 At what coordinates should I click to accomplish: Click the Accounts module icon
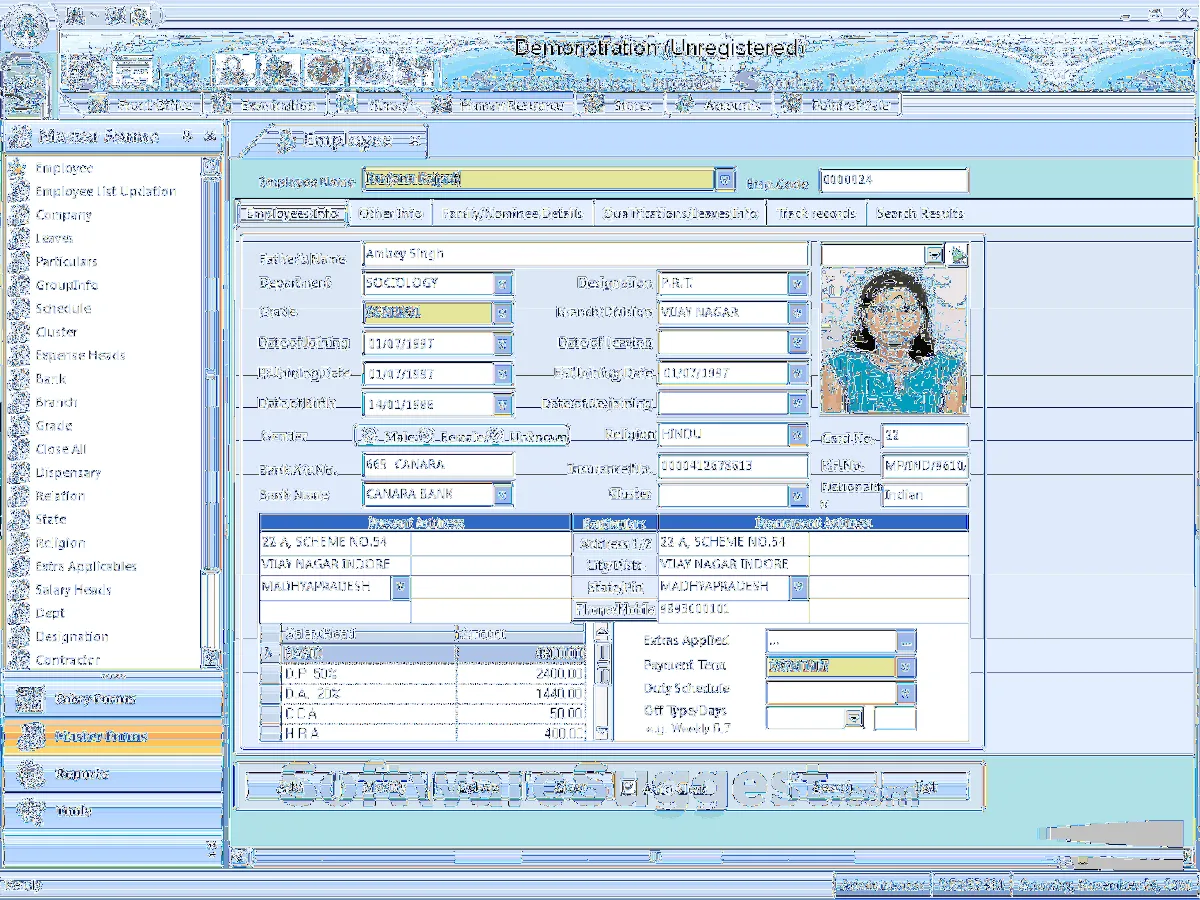(684, 105)
